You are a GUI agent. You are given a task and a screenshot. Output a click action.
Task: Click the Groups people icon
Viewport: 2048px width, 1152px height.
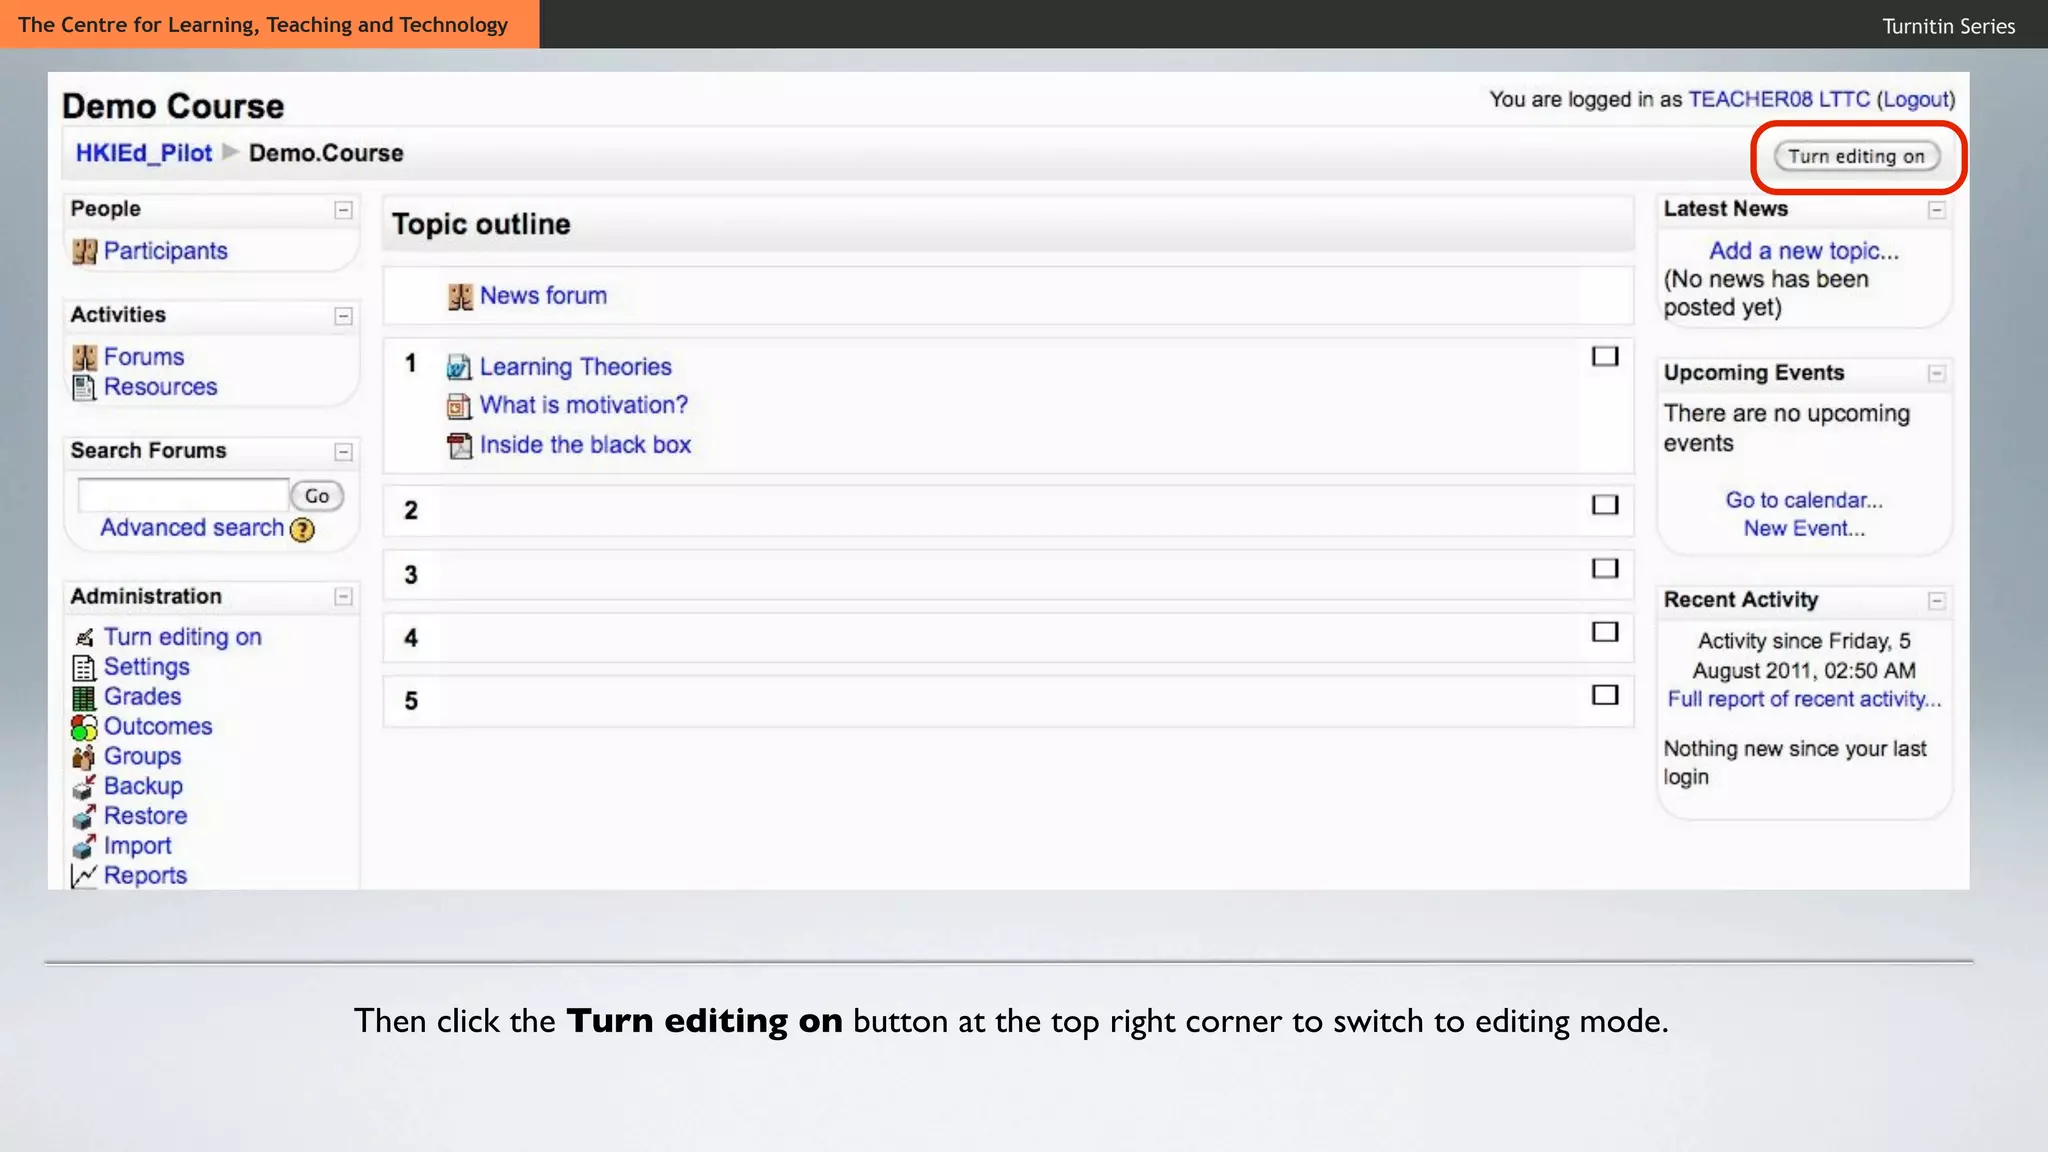tap(84, 757)
